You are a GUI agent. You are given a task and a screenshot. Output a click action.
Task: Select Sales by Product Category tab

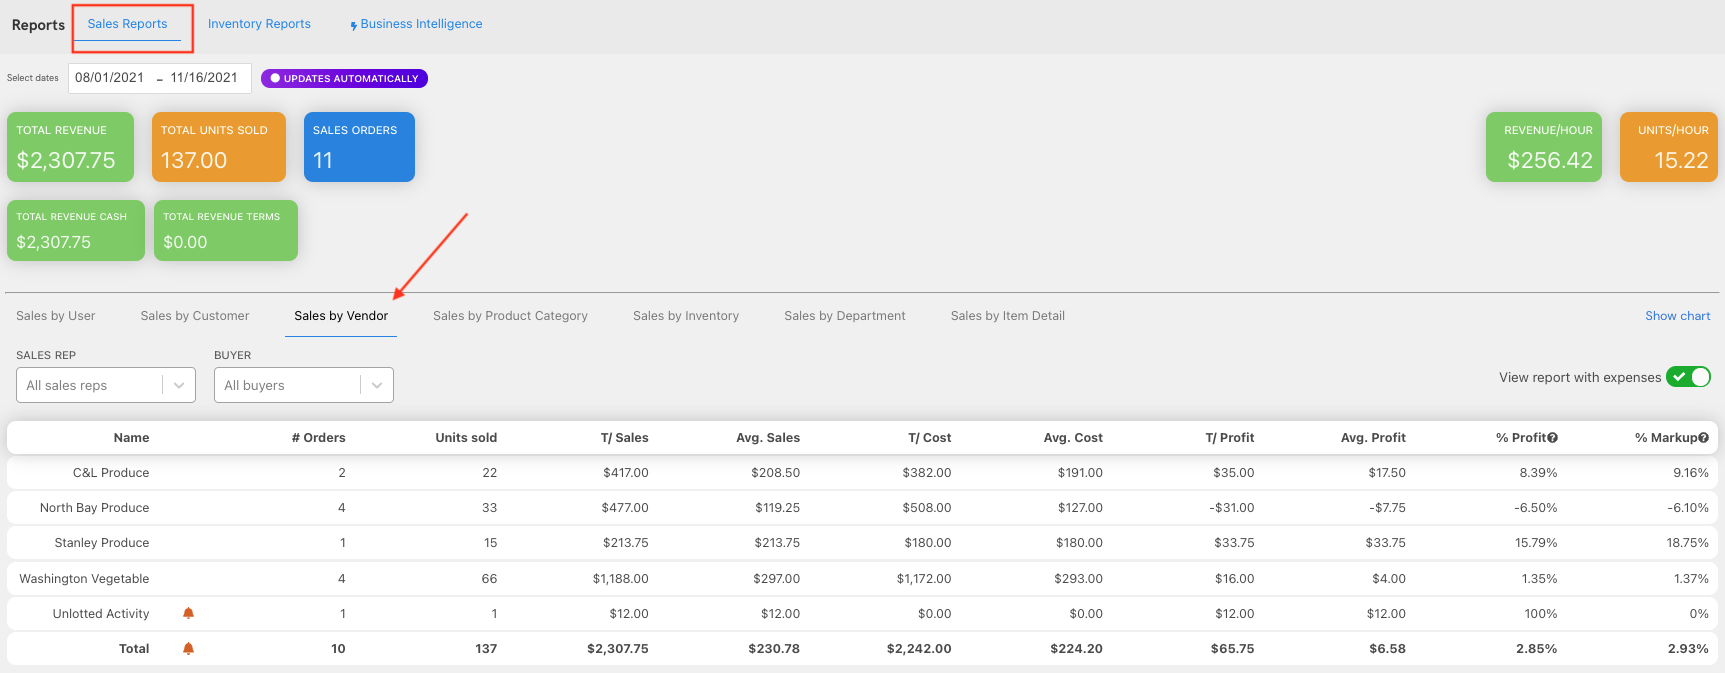coord(510,316)
